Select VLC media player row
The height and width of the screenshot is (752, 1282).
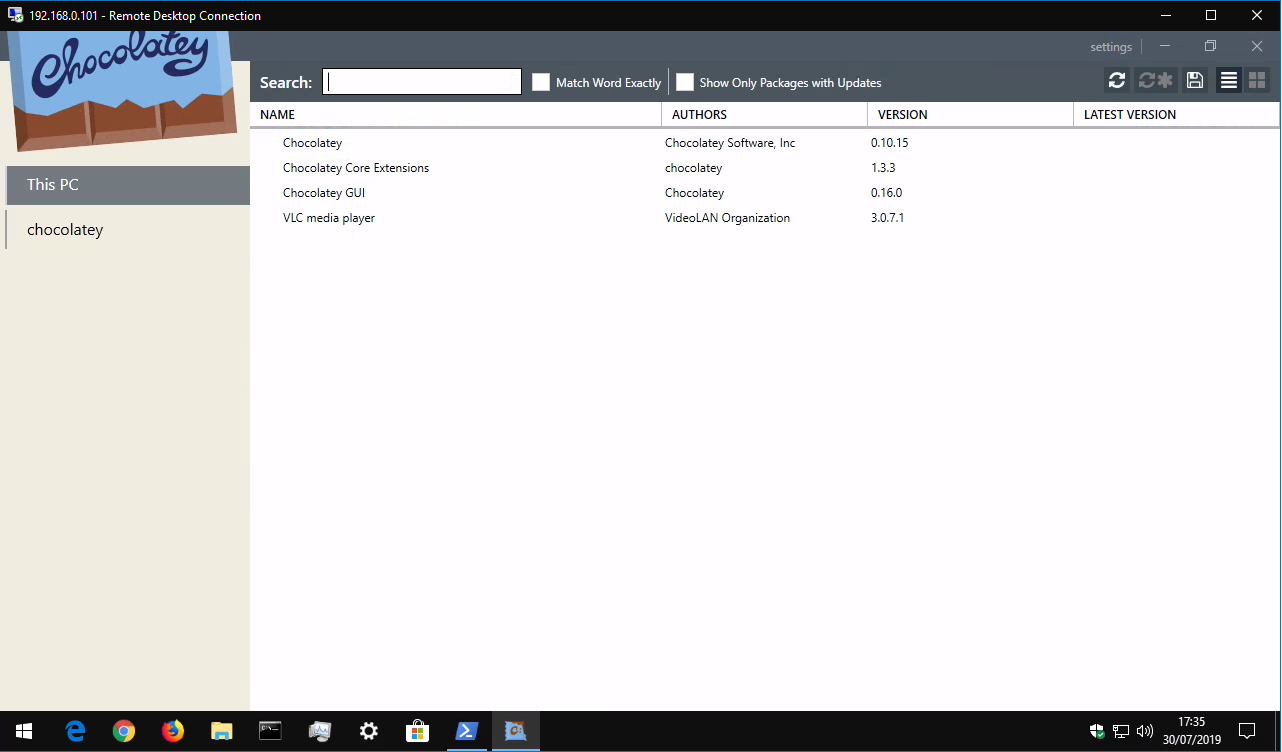764,218
